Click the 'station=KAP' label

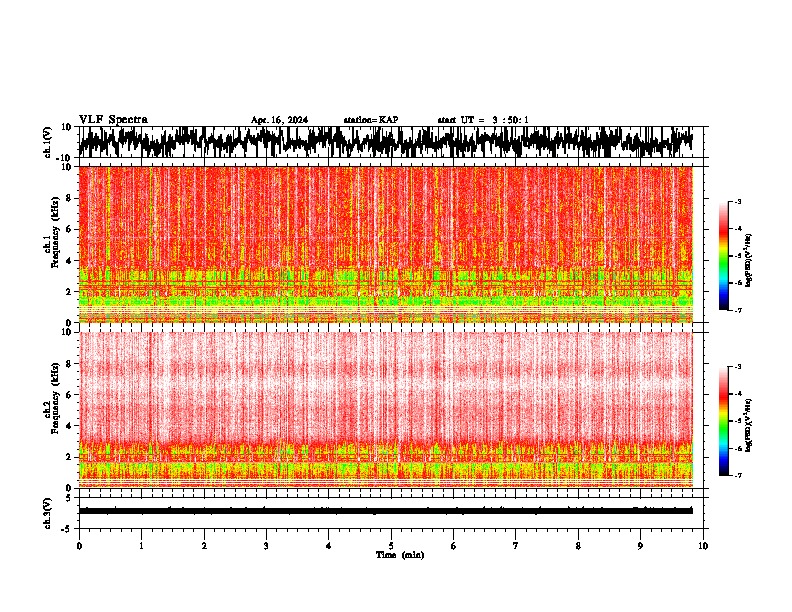tap(371, 120)
